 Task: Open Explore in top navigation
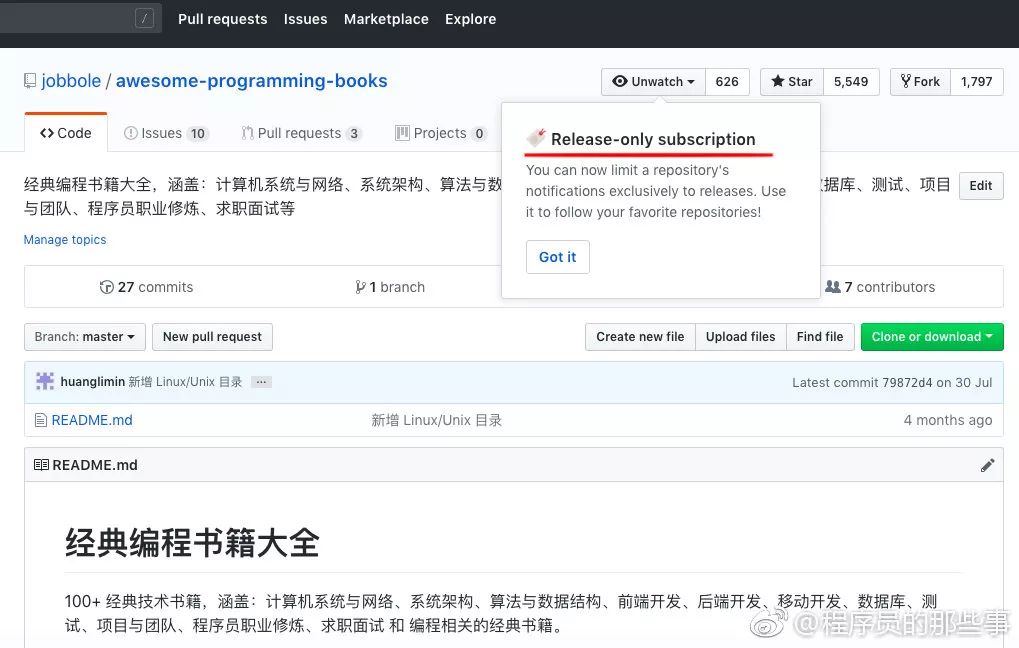tap(471, 19)
